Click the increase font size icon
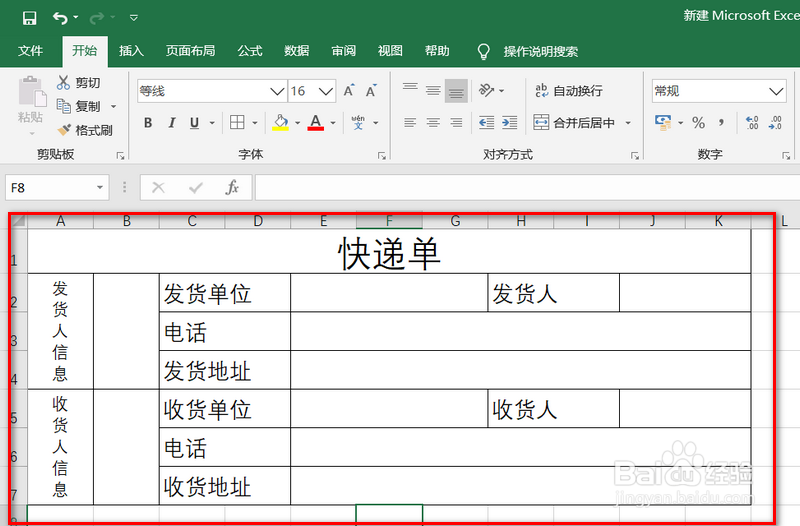Viewport: 800px width, 526px height. click(x=349, y=91)
